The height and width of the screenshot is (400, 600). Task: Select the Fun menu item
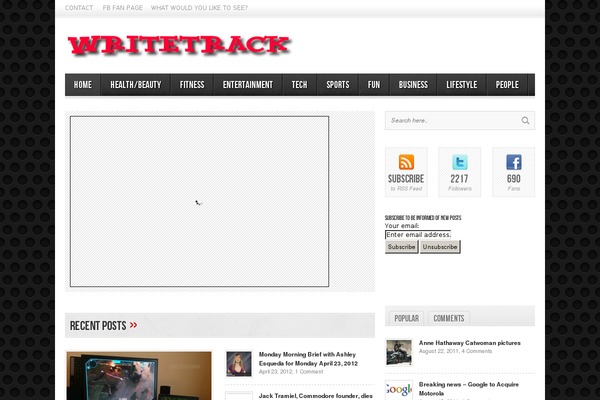(374, 85)
